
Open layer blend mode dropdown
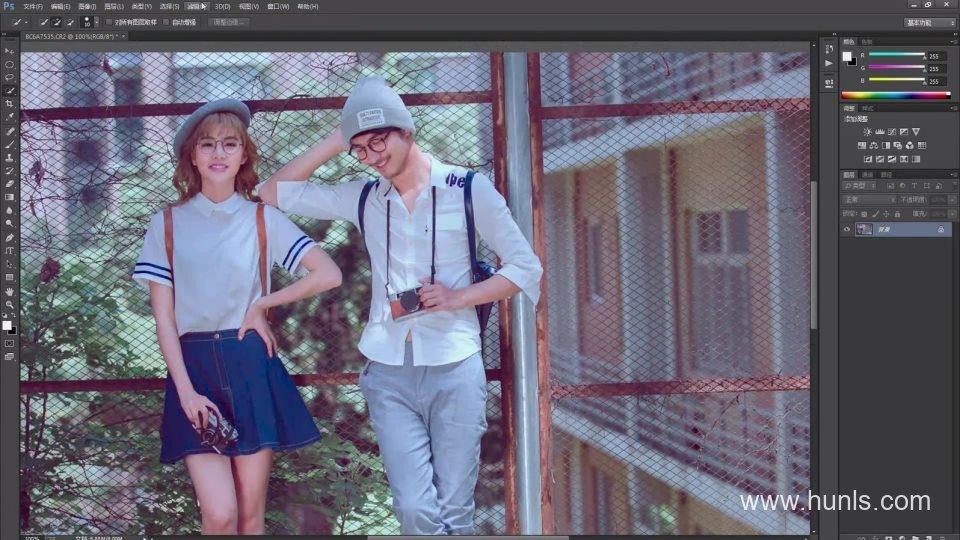(870, 200)
